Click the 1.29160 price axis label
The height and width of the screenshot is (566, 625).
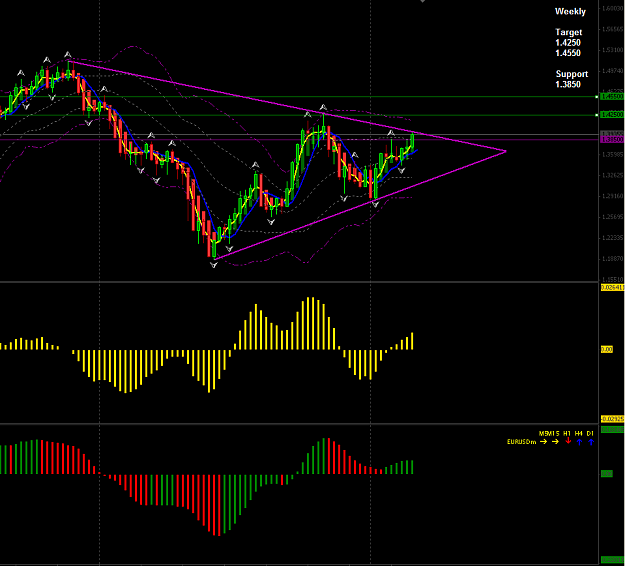613,196
